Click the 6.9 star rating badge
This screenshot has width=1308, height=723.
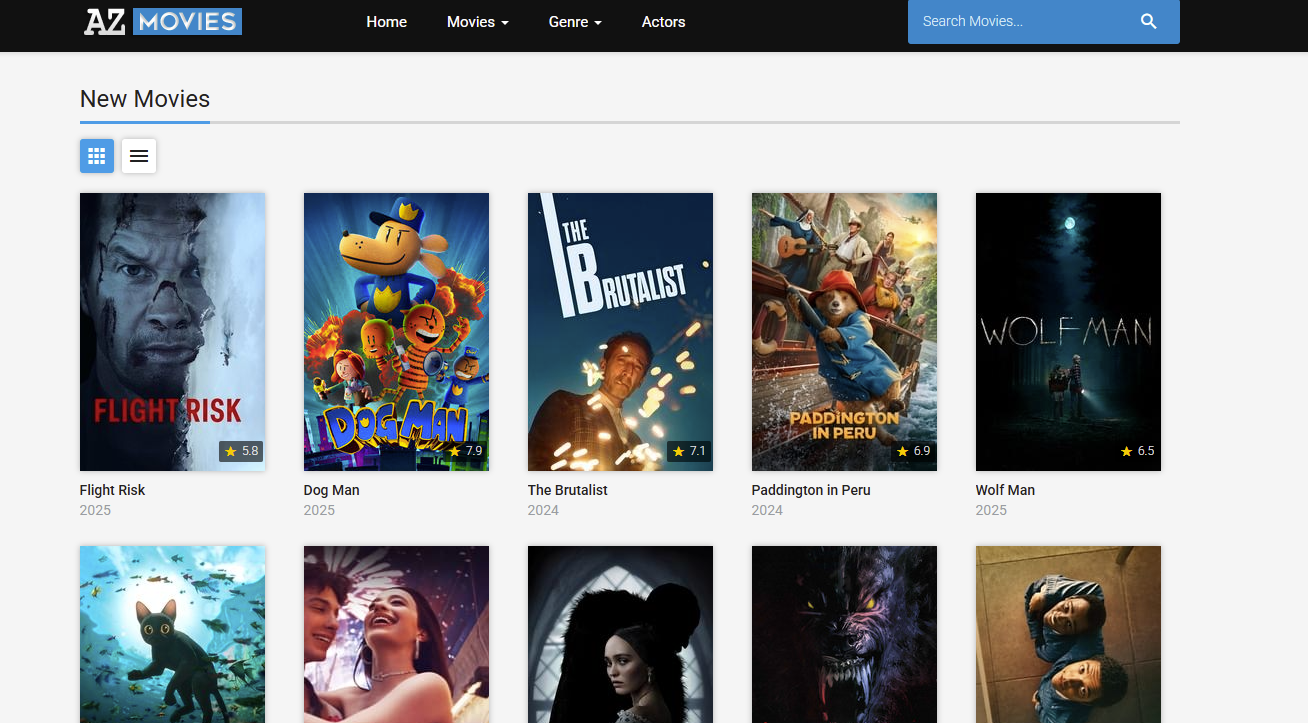point(913,451)
